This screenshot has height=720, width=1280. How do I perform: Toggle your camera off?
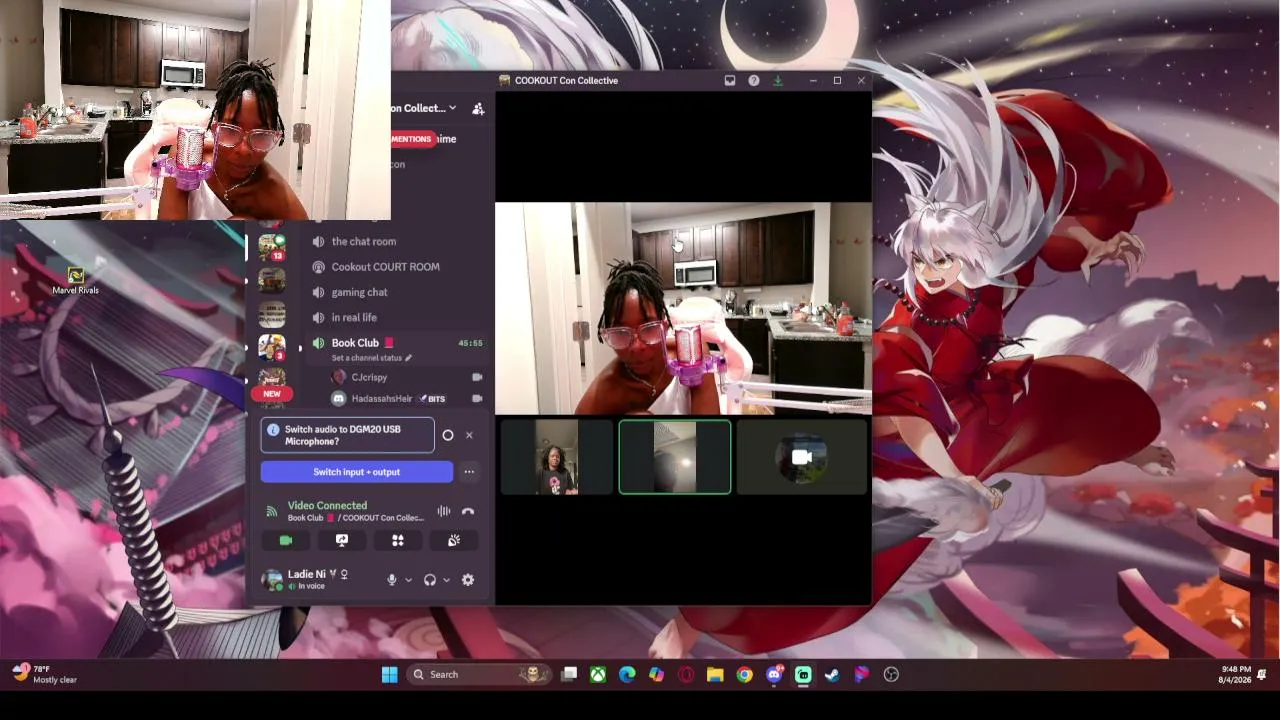286,540
